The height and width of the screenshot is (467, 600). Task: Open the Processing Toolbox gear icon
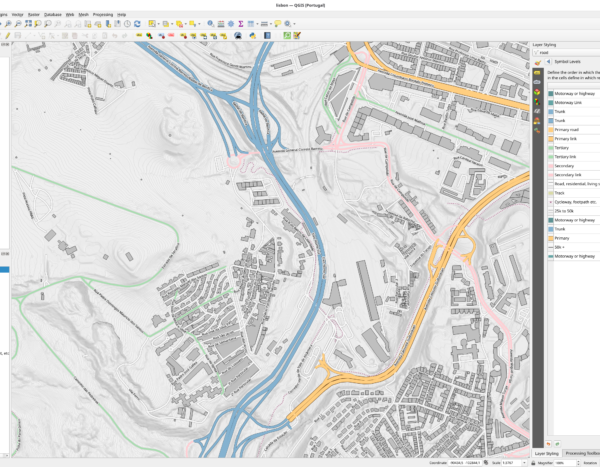click(x=231, y=24)
